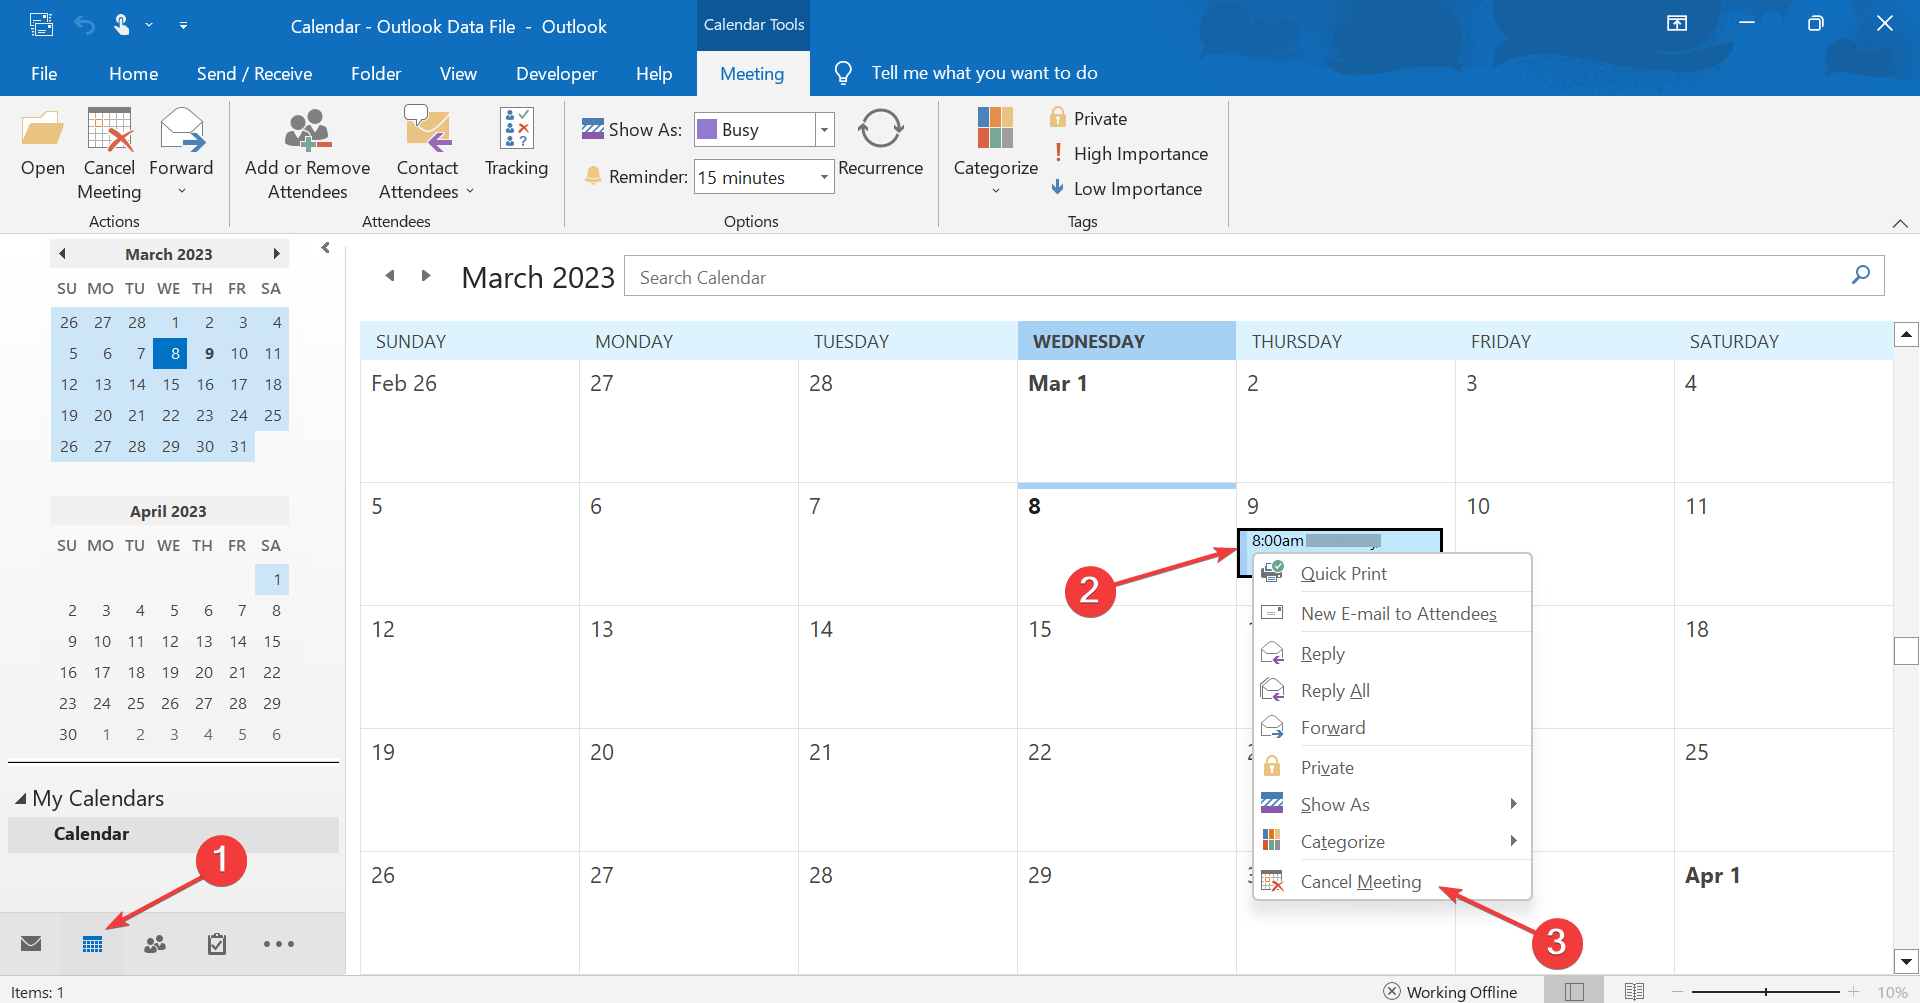Screen dimensions: 1920x1003
Task: Advance the mini calendar to April
Action: click(277, 253)
